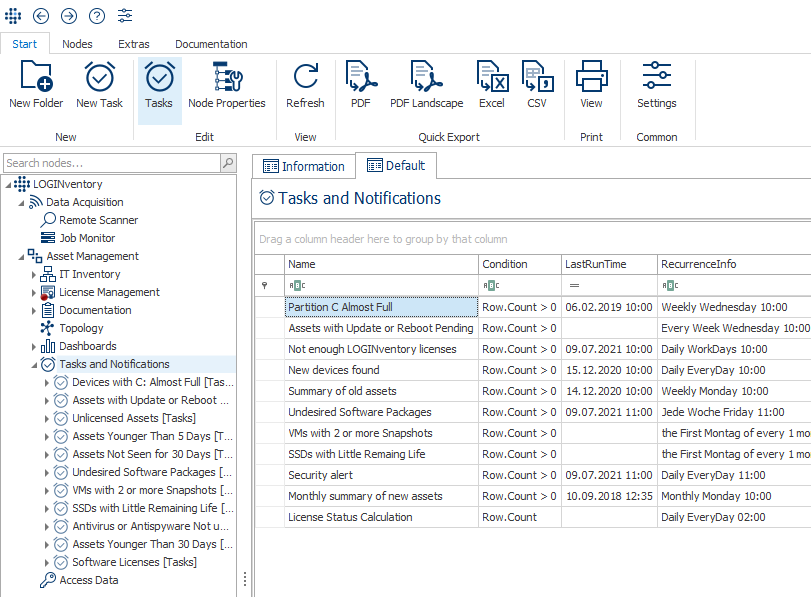Select the Security alert row

(381, 476)
